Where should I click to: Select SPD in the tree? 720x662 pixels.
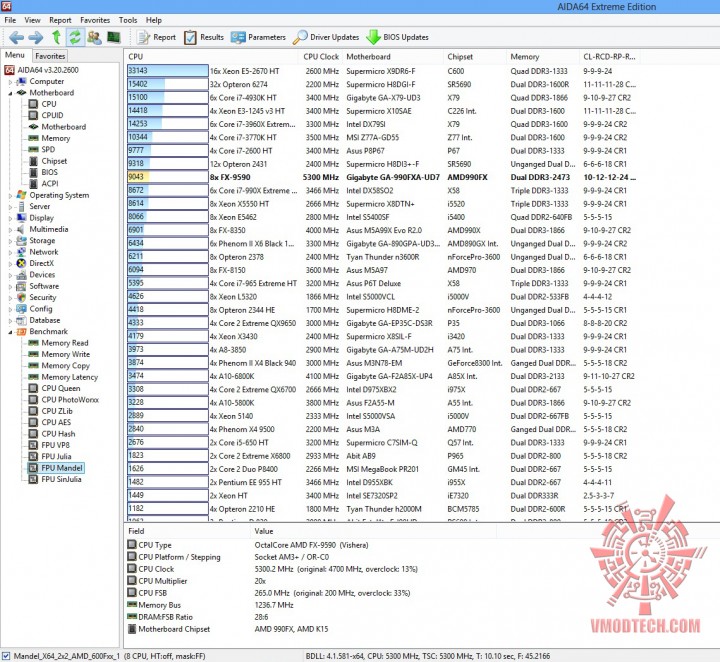(48, 149)
